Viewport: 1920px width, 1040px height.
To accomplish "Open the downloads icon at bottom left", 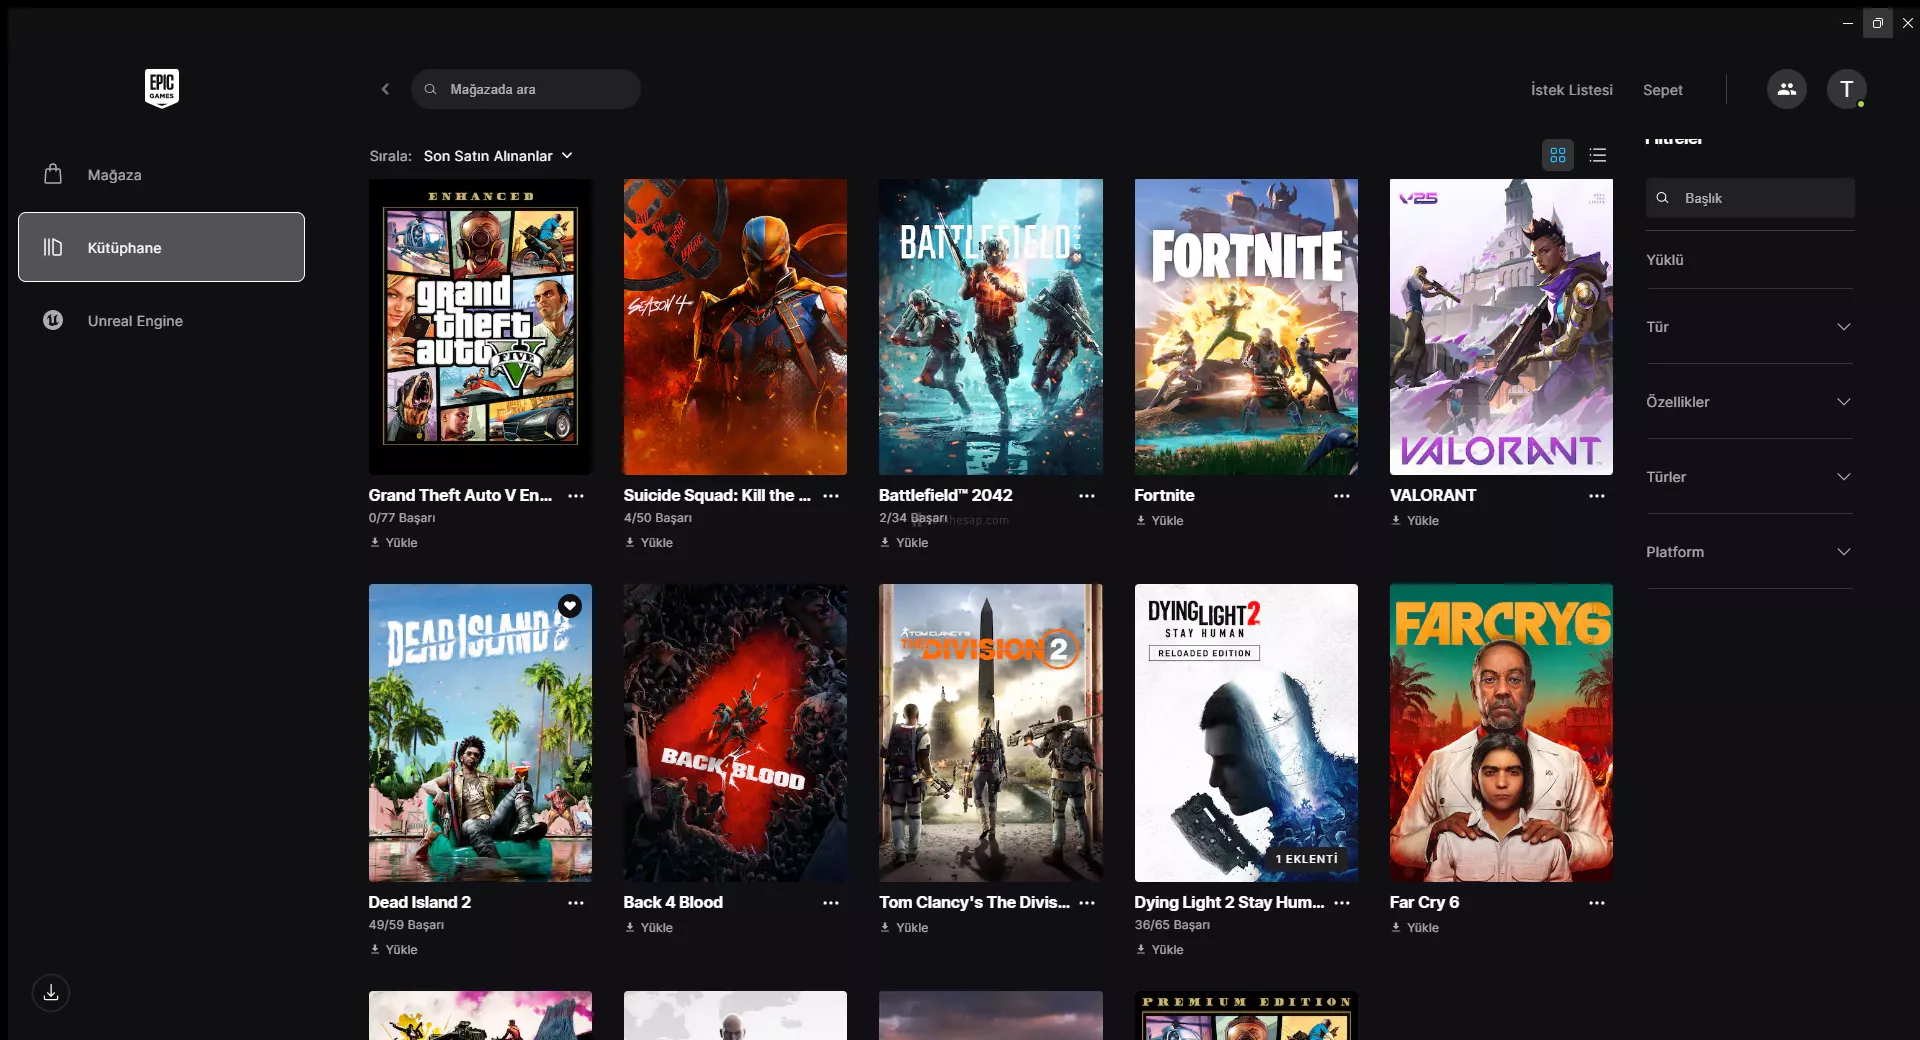I will [51, 993].
